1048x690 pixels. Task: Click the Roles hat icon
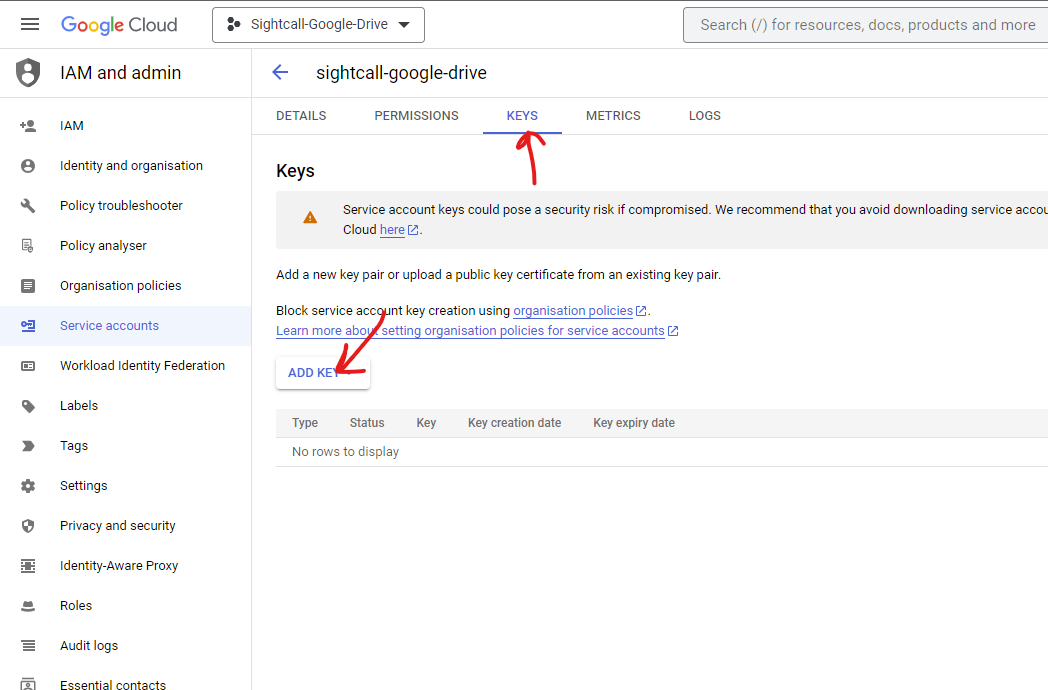click(28, 606)
